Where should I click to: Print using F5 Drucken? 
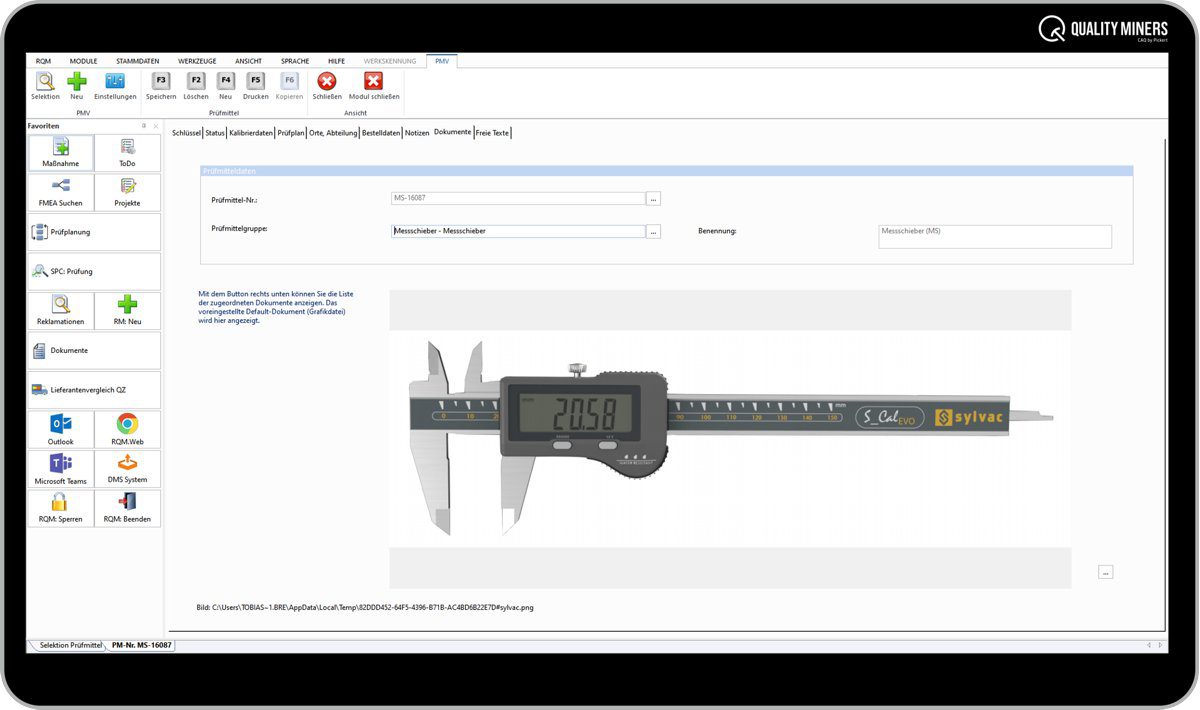(x=256, y=86)
